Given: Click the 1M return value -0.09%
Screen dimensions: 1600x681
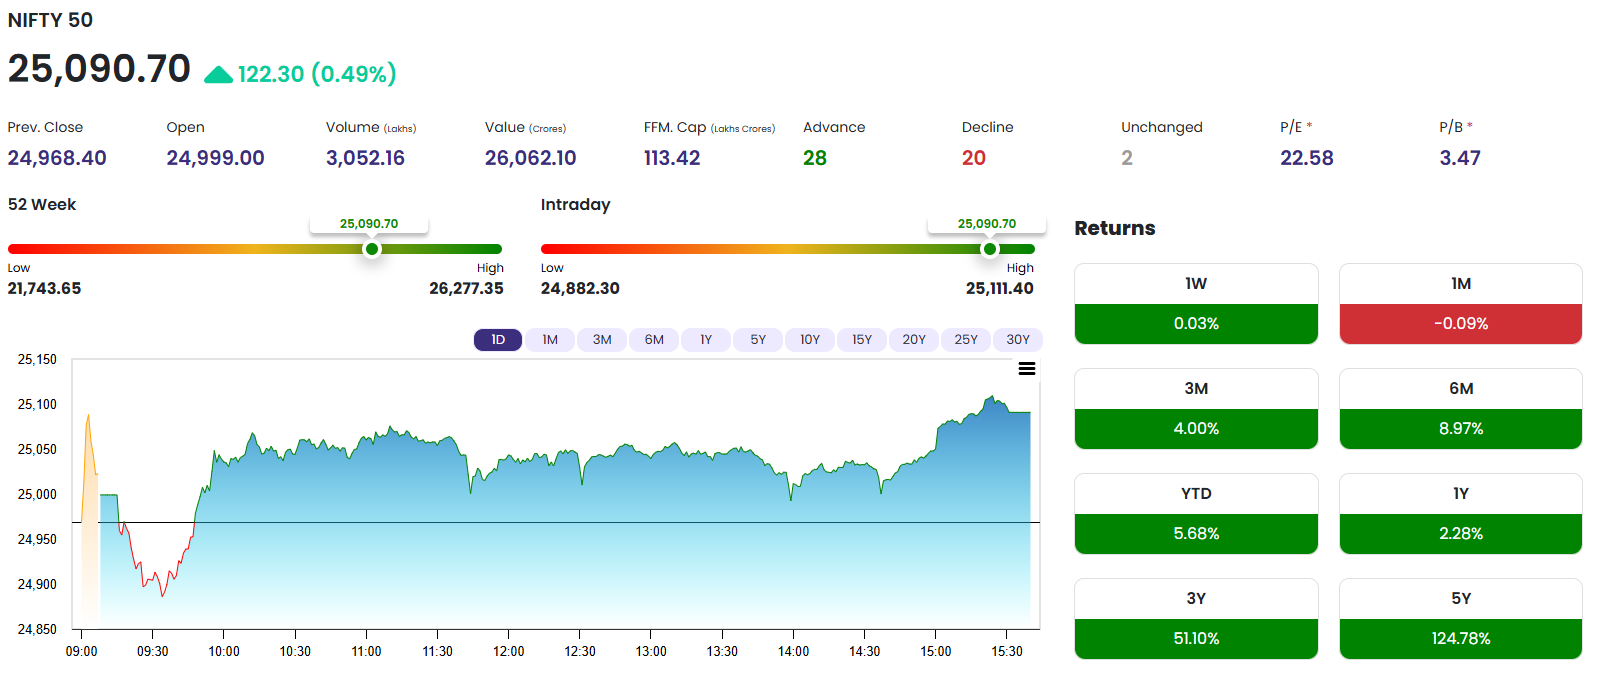Looking at the screenshot, I should [1461, 324].
